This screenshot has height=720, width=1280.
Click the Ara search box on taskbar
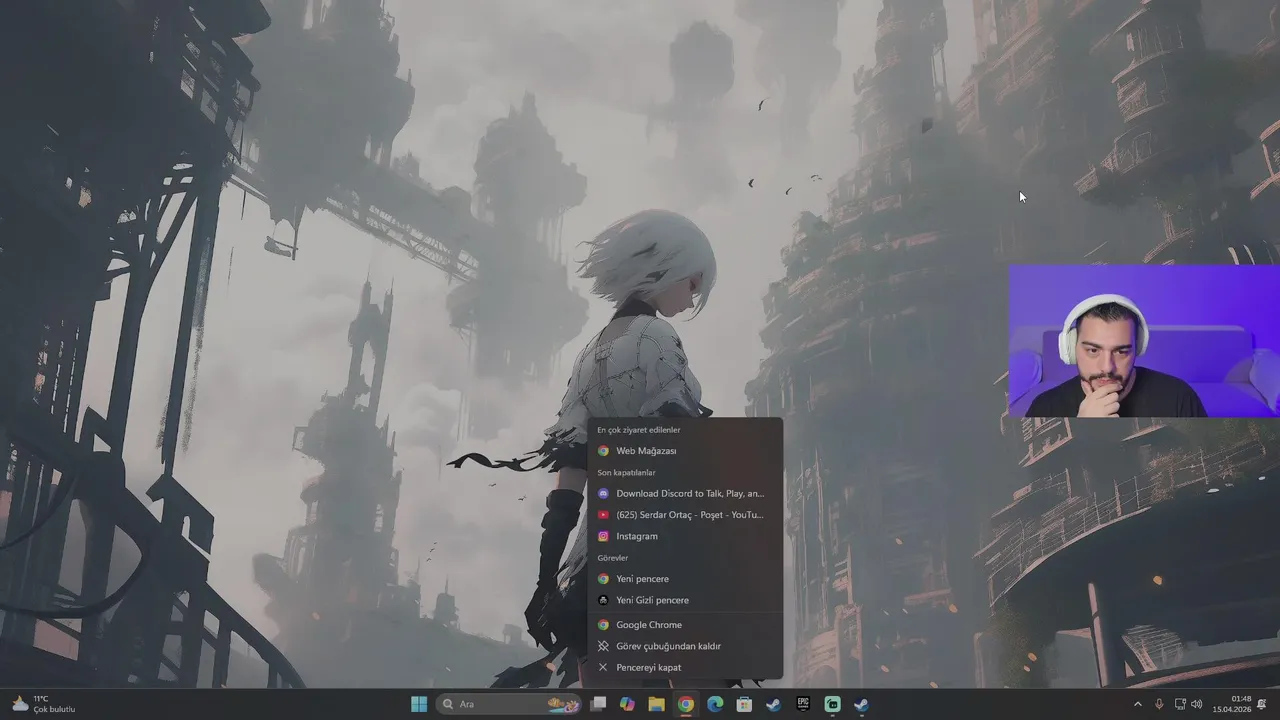[x=509, y=704]
